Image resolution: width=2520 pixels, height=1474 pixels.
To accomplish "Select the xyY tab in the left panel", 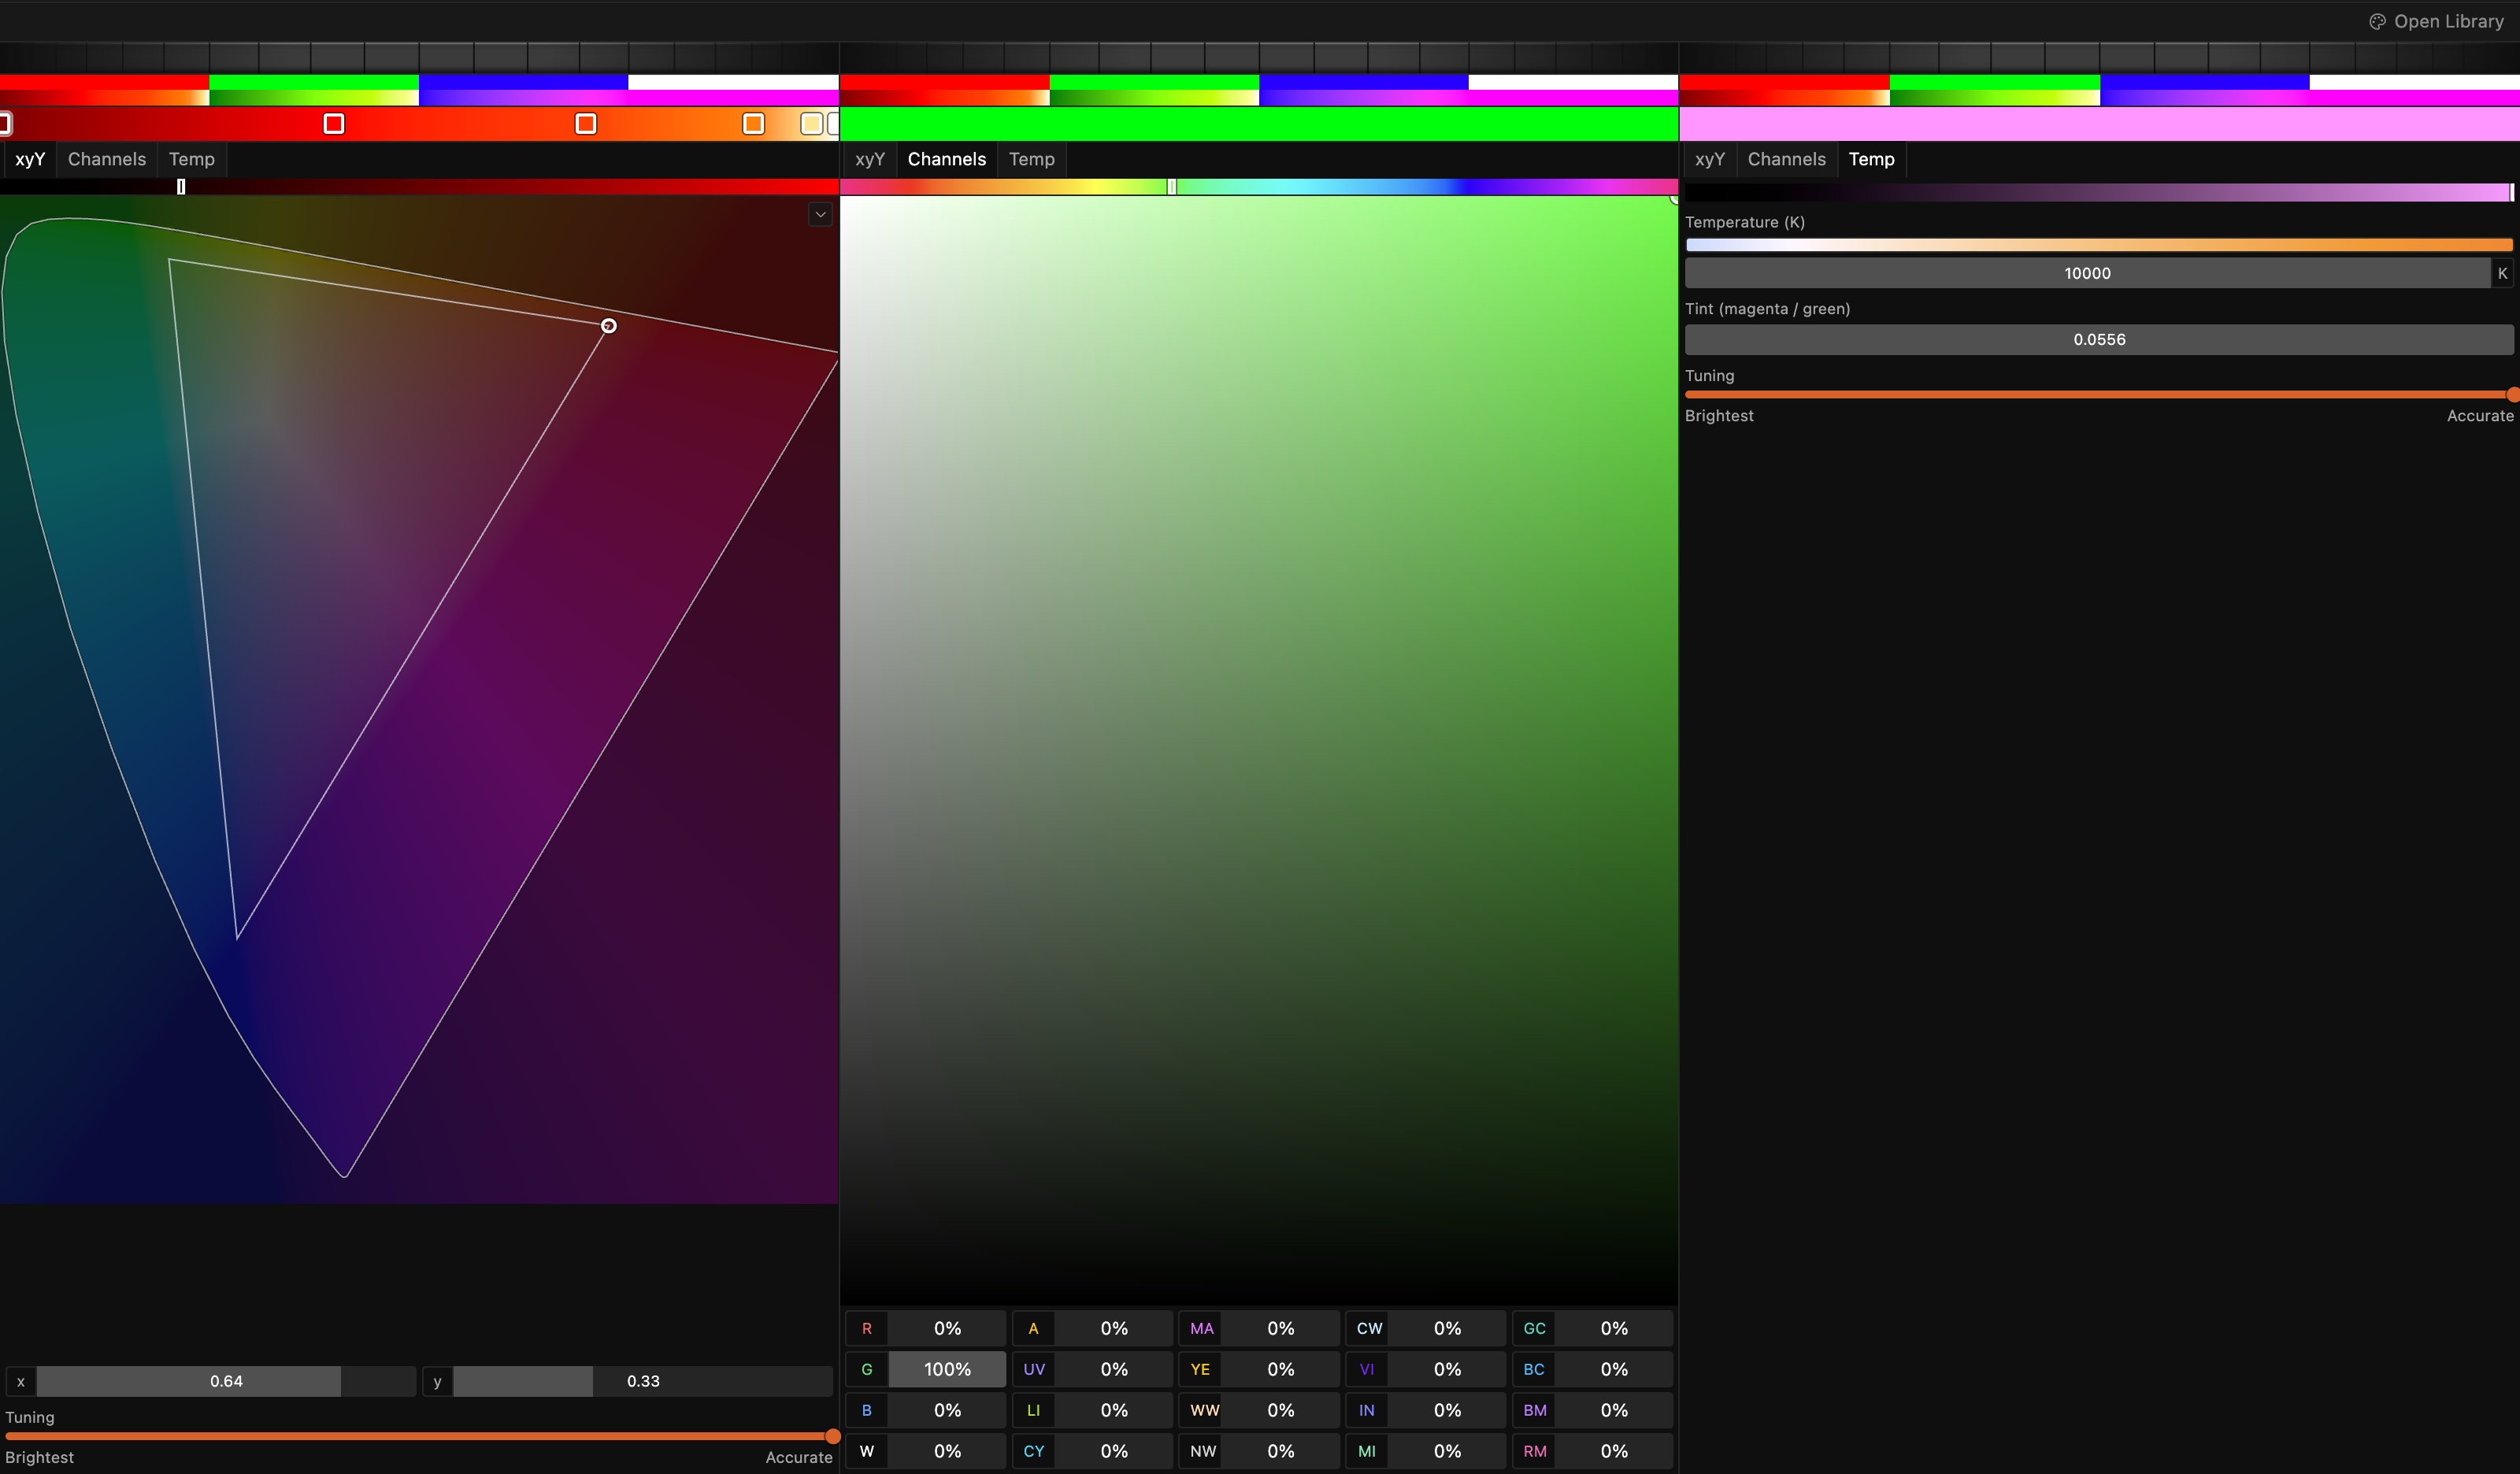I will (30, 159).
